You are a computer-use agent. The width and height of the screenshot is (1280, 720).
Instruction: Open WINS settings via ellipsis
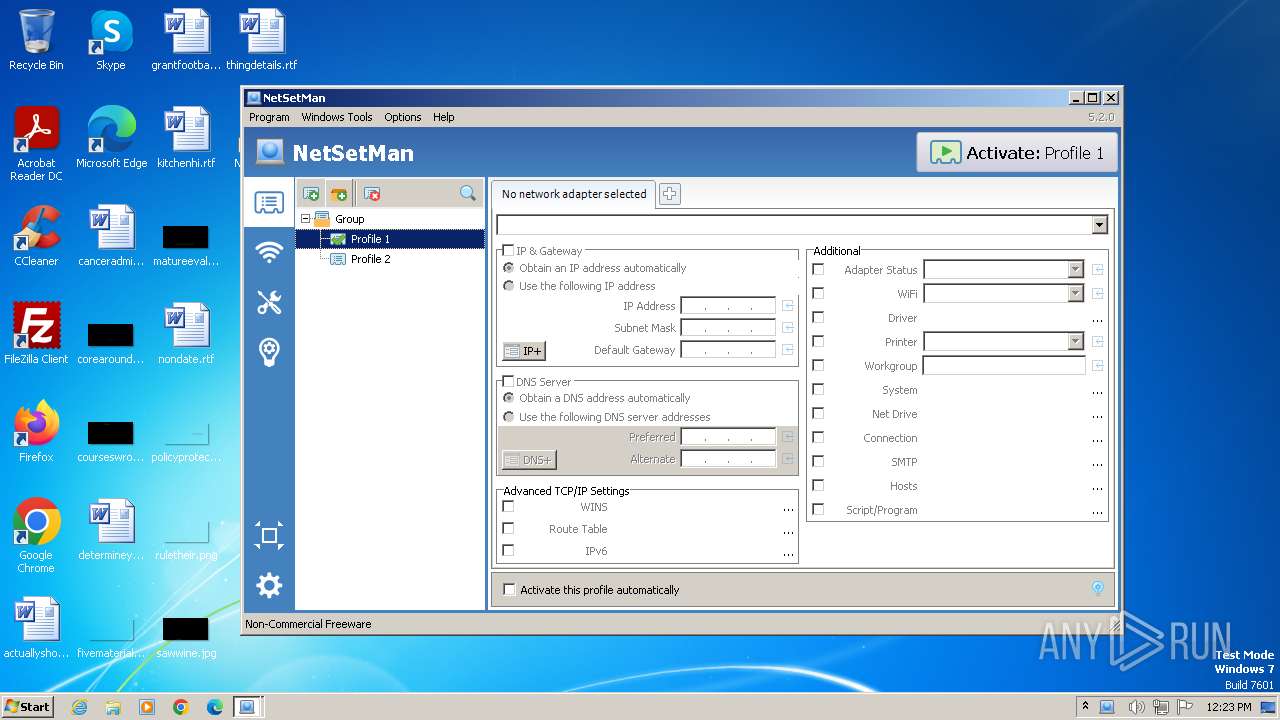coord(788,509)
